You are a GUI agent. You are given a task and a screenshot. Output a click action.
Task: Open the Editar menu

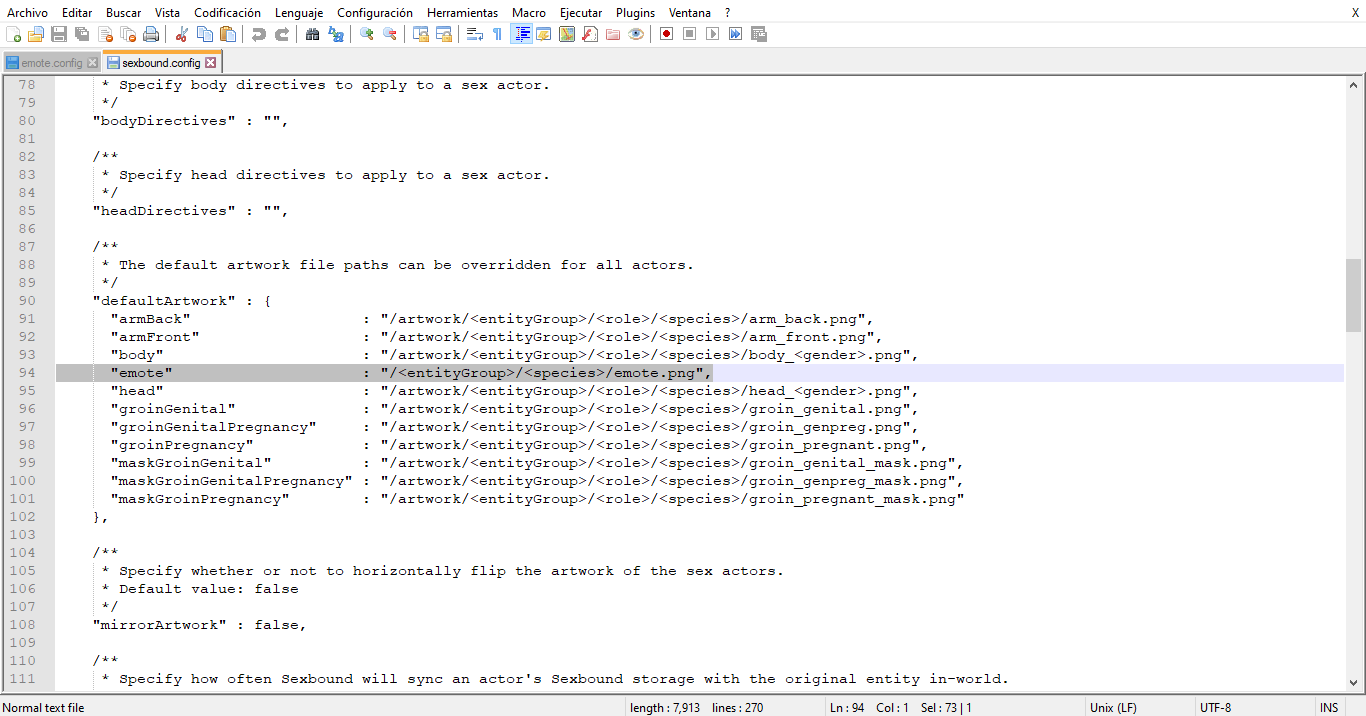point(77,12)
